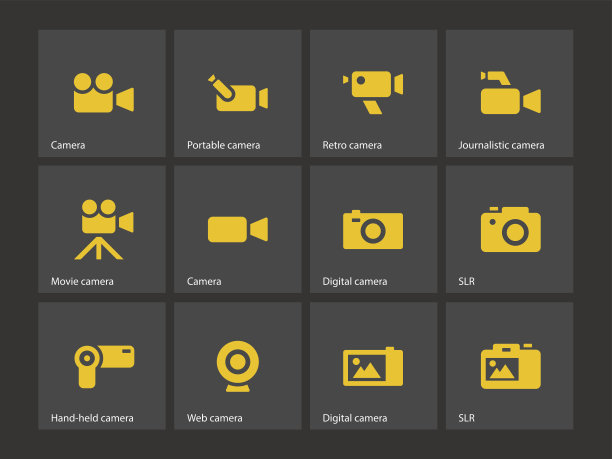Click "SLR" label under the landscape-picture icon

(x=466, y=418)
